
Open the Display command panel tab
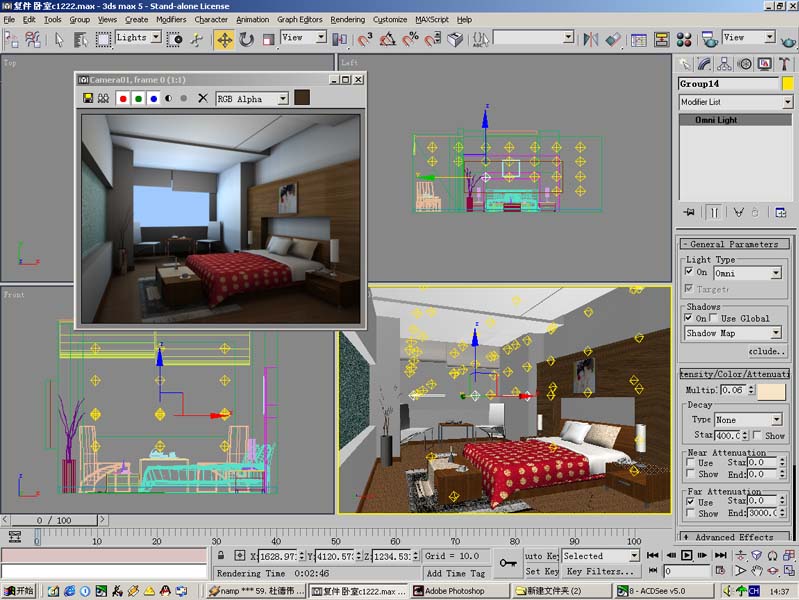click(764, 64)
